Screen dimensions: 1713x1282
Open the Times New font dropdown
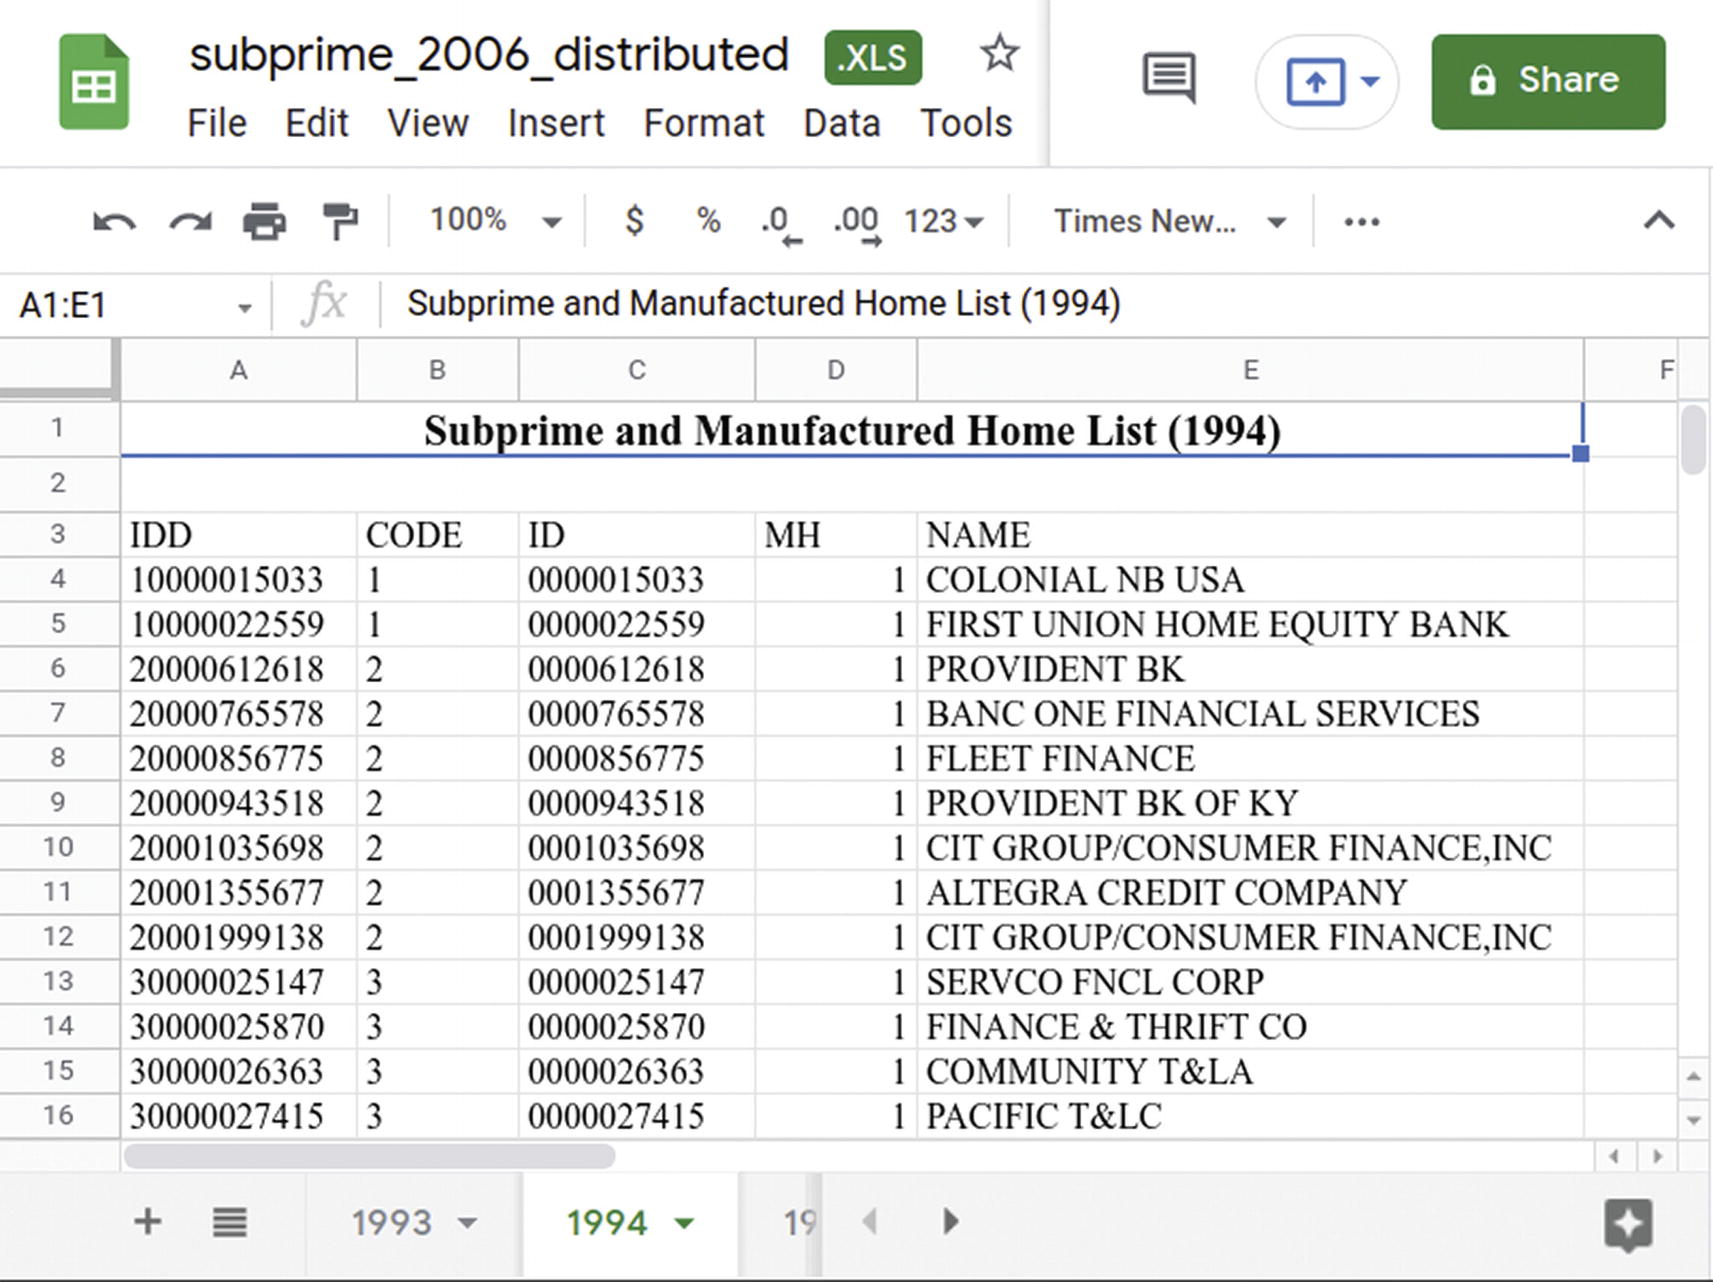[1169, 221]
